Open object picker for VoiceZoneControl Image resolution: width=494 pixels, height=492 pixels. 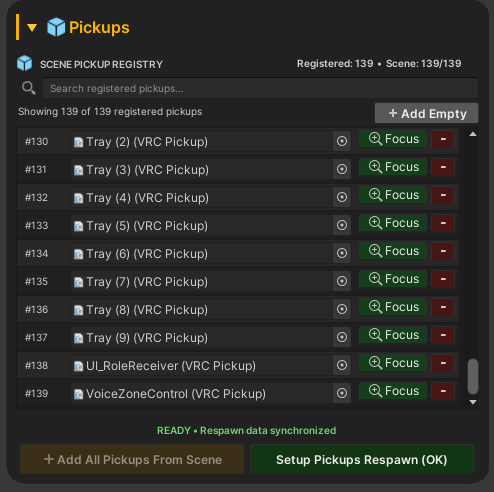[x=342, y=393]
